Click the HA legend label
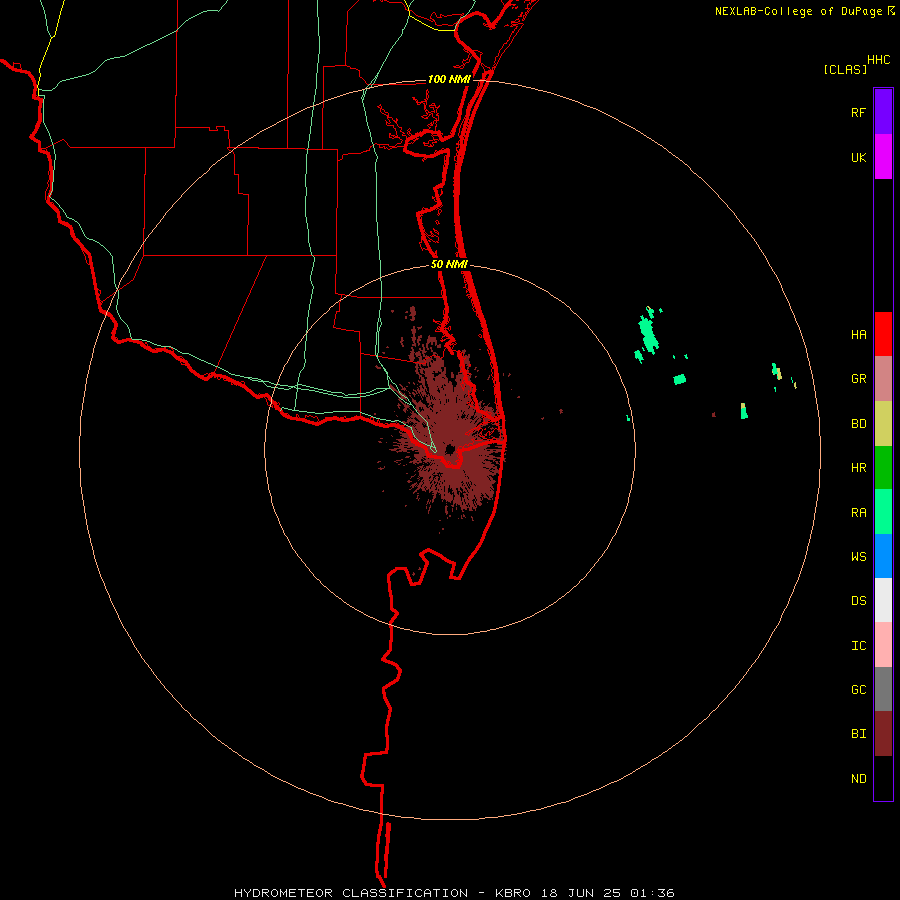The image size is (900, 900). pos(858,335)
